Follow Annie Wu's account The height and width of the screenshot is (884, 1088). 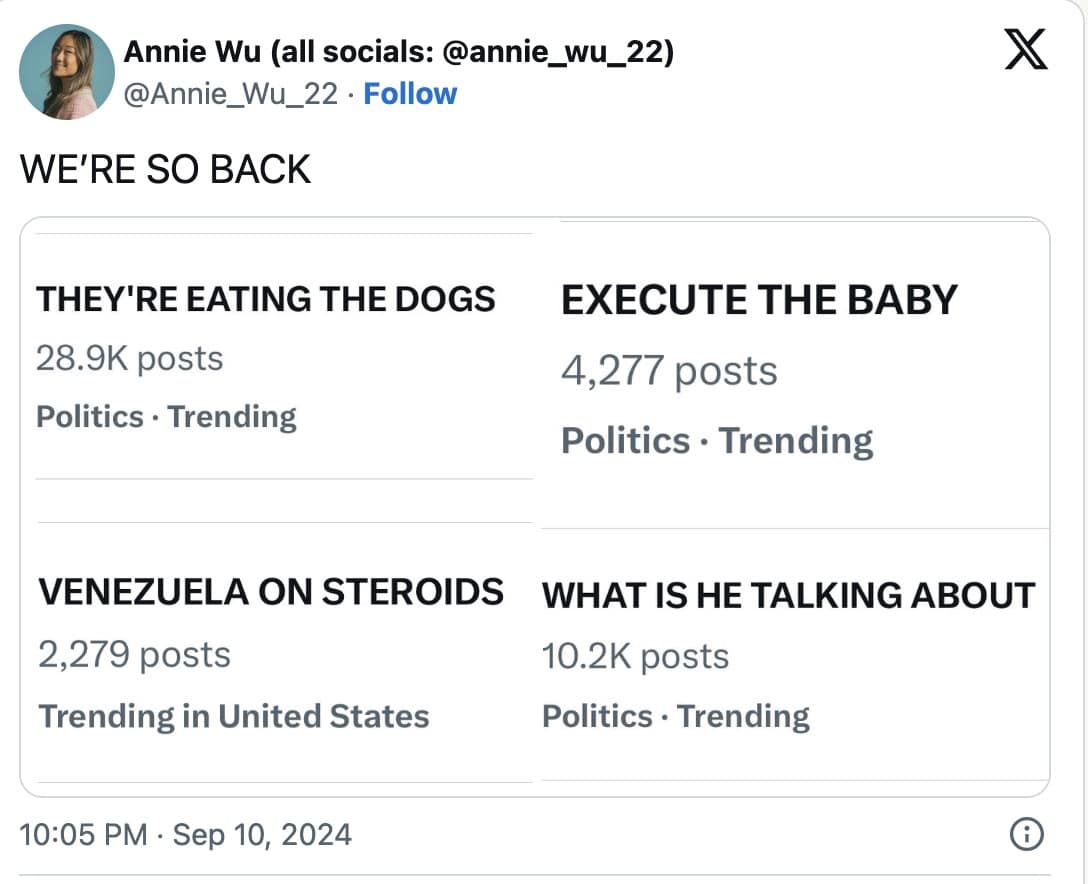pos(410,94)
